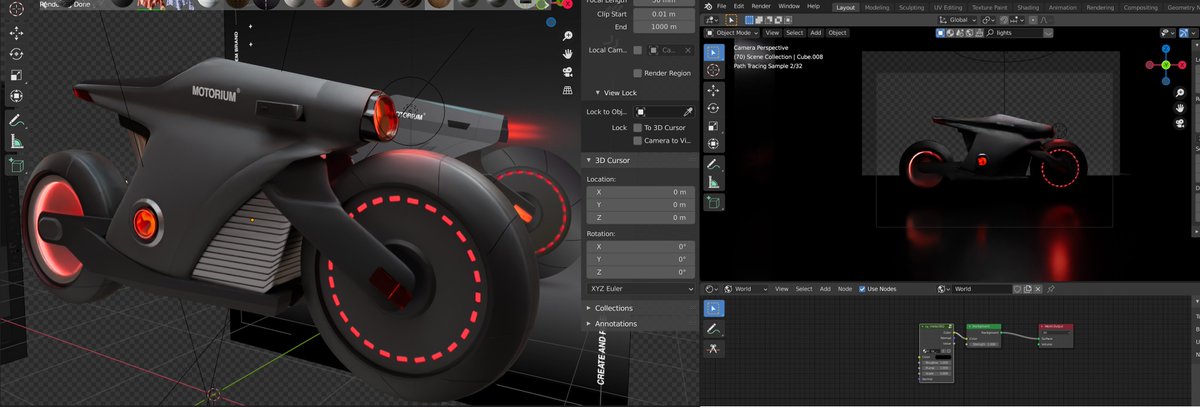The width and height of the screenshot is (1200, 407).
Task: Create new World copy button
Action: (x=1029, y=289)
